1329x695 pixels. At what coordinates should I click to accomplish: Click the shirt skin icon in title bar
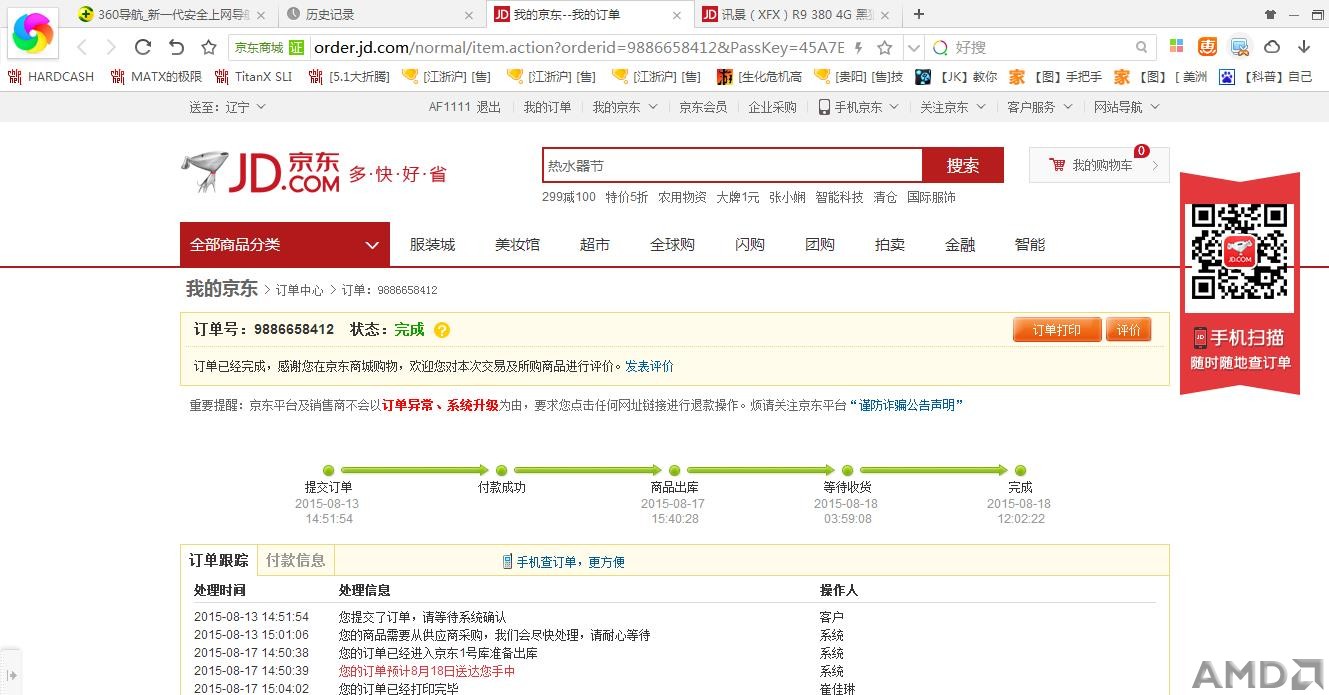[x=1270, y=14]
